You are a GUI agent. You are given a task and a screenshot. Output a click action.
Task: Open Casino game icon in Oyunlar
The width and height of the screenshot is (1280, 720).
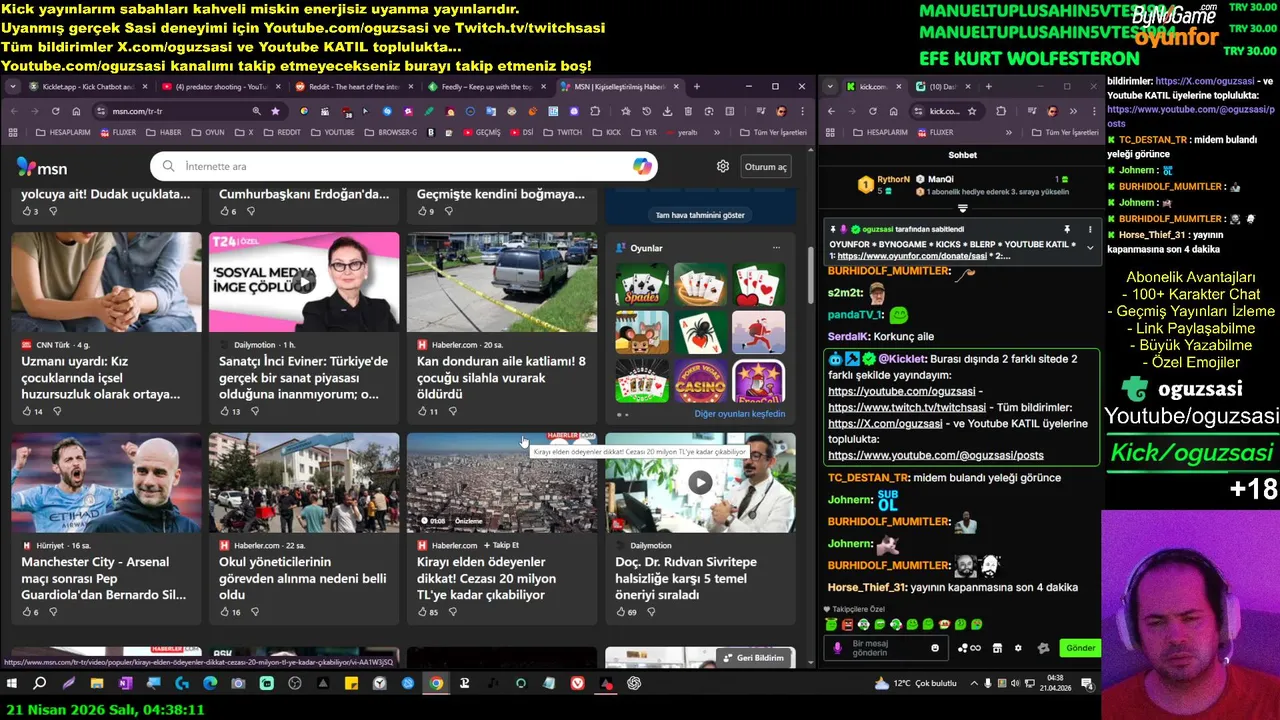click(700, 381)
